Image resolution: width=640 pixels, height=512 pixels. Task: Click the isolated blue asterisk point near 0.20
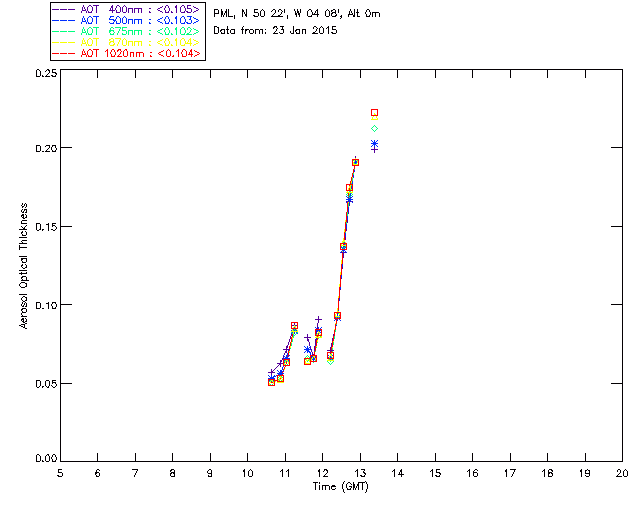point(374,144)
